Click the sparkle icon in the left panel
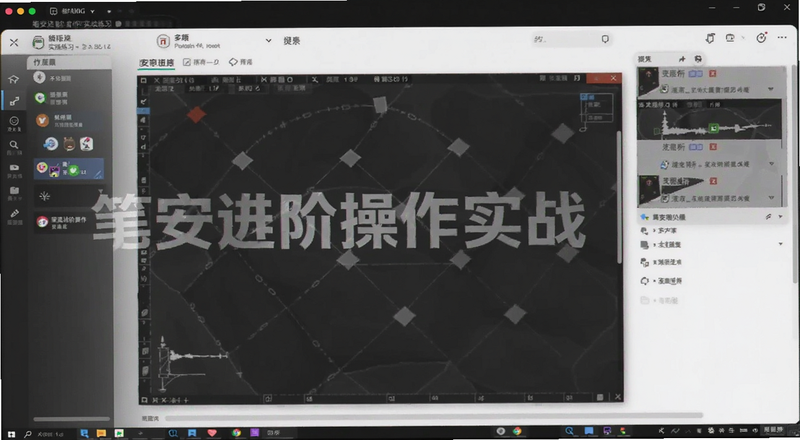 45,196
